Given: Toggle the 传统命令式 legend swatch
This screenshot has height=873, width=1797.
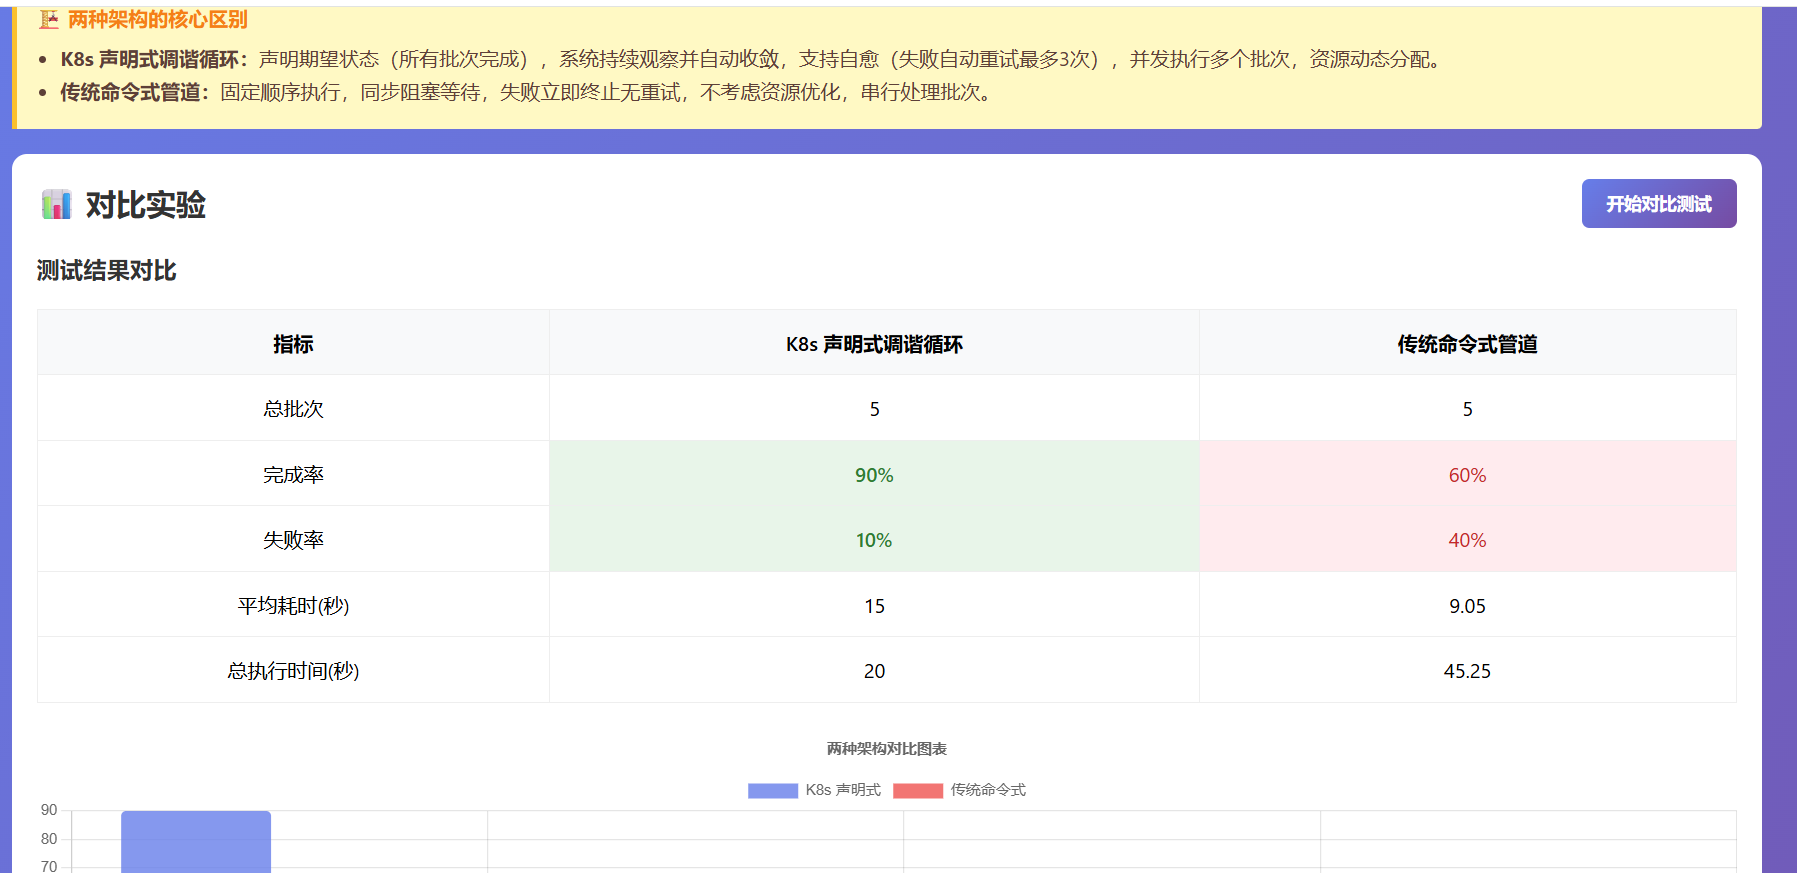Looking at the screenshot, I should [918, 790].
